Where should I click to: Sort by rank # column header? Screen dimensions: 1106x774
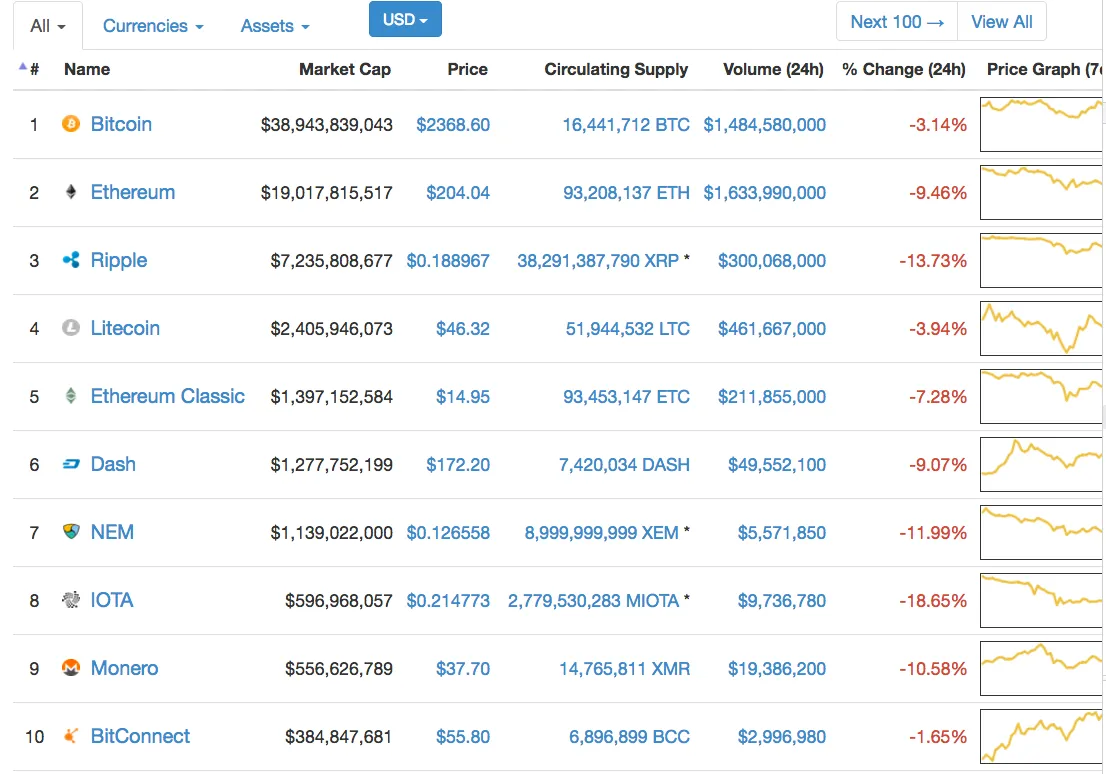(34, 69)
